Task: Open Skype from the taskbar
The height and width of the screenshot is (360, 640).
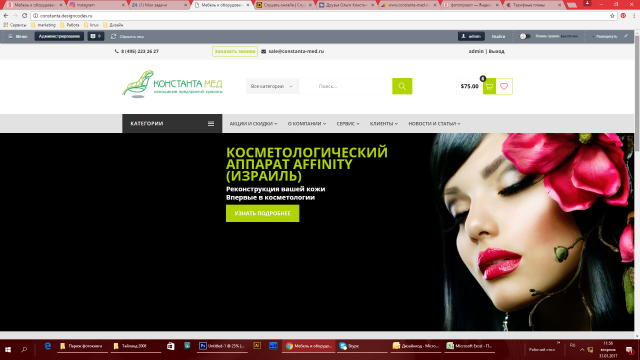Action: [362, 346]
